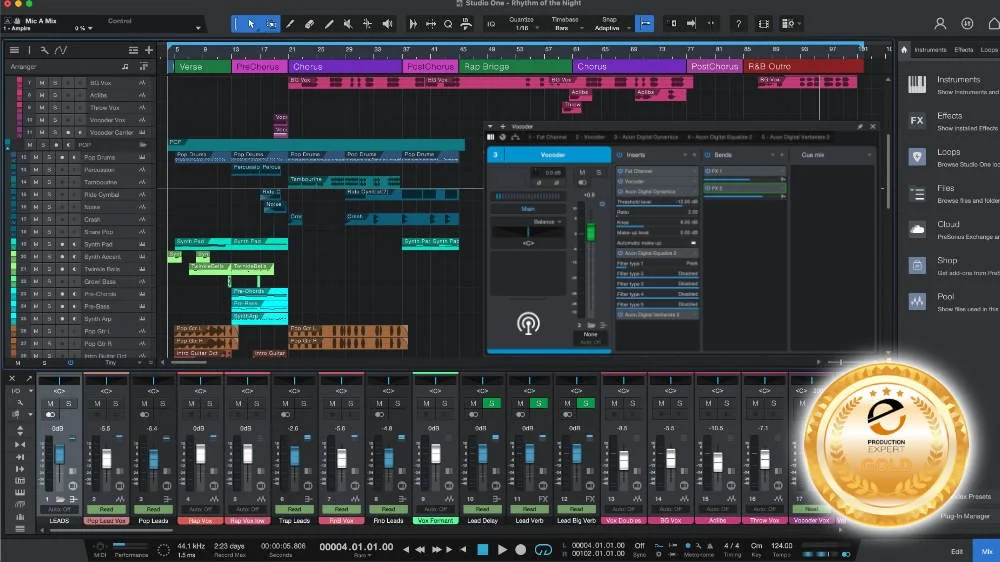This screenshot has height=562, width=1000.
Task: Open the Vocoder insert in Inserts list
Action: click(656, 181)
